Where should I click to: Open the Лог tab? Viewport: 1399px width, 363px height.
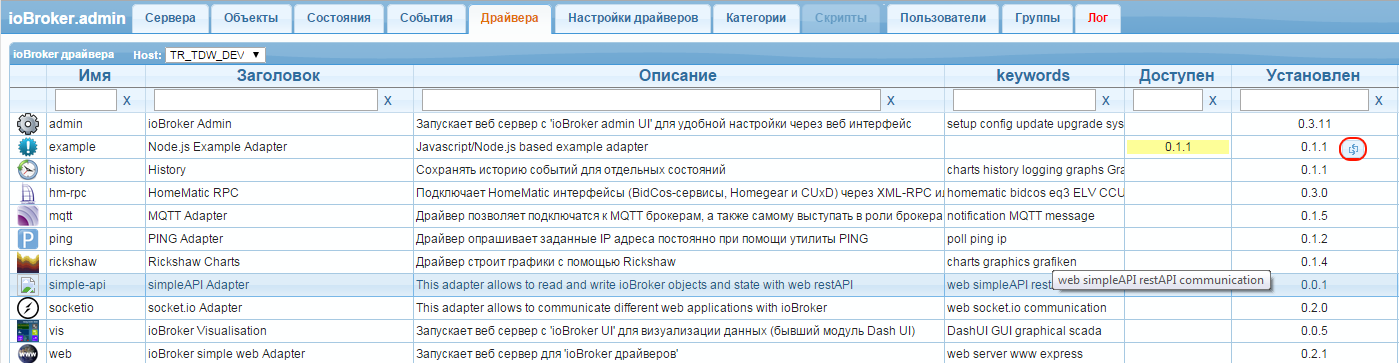[x=1098, y=17]
